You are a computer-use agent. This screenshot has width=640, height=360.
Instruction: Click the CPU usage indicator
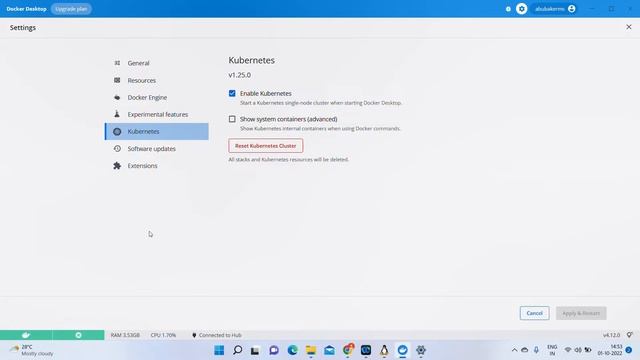click(x=163, y=335)
